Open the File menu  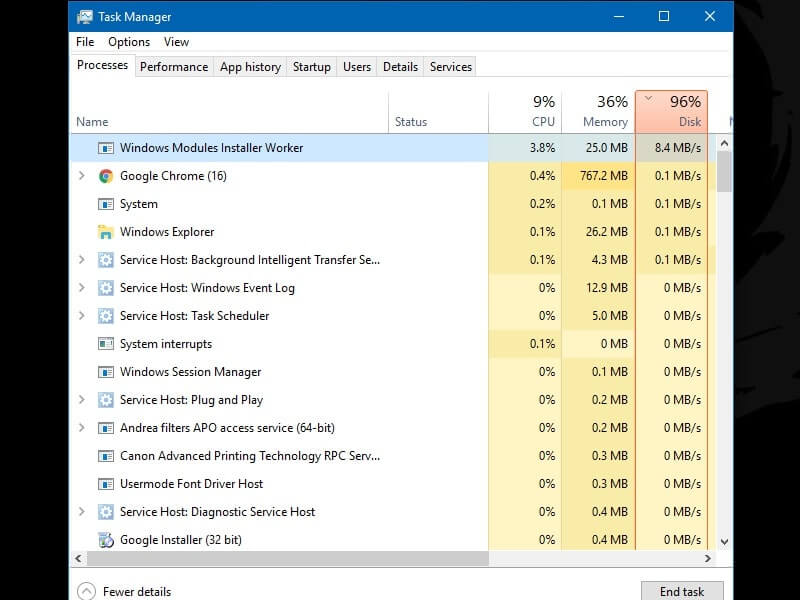click(85, 42)
